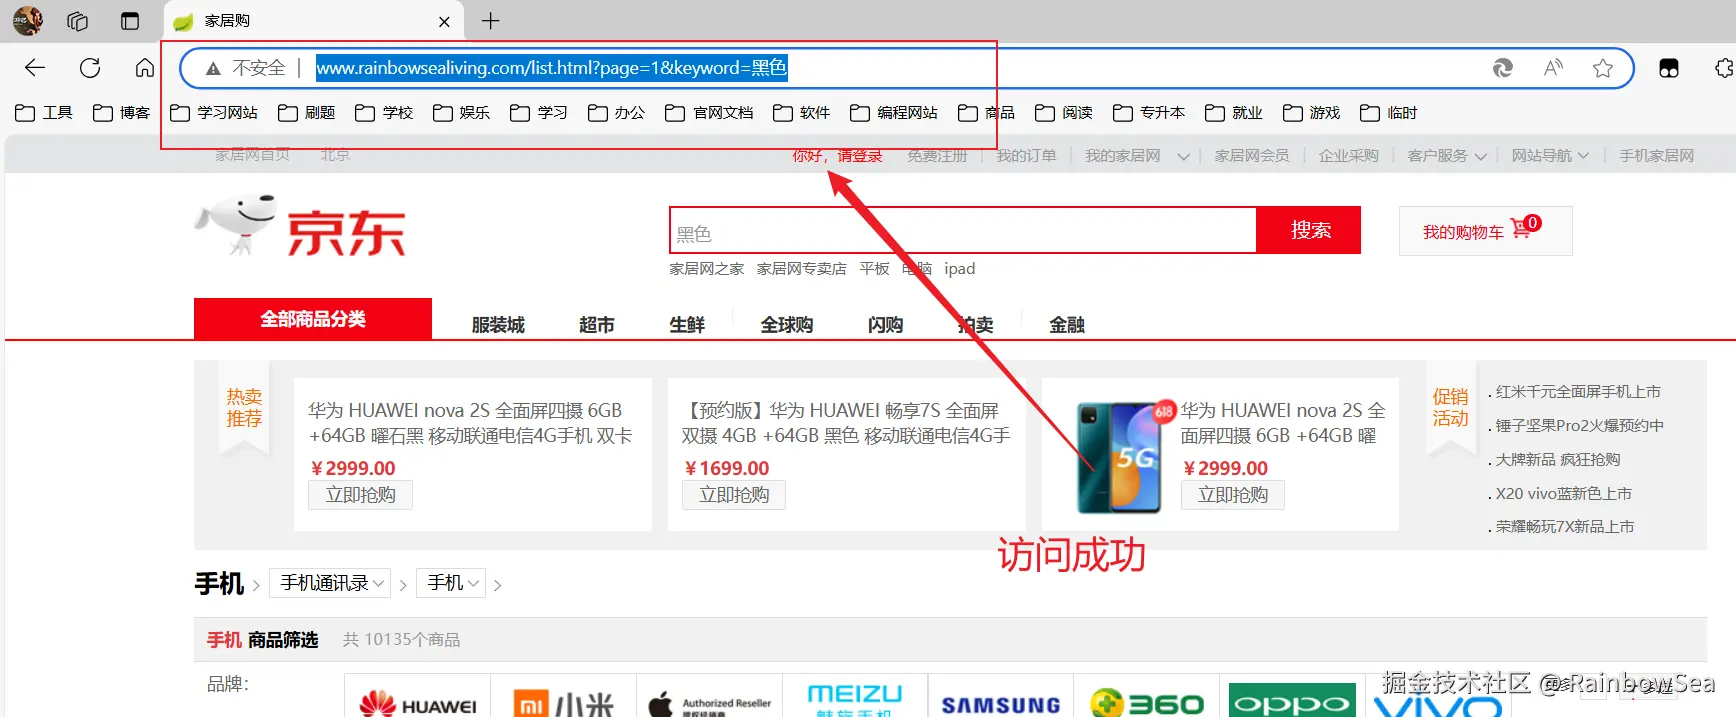
Task: Click the ipad hot search link
Action: coord(959,269)
